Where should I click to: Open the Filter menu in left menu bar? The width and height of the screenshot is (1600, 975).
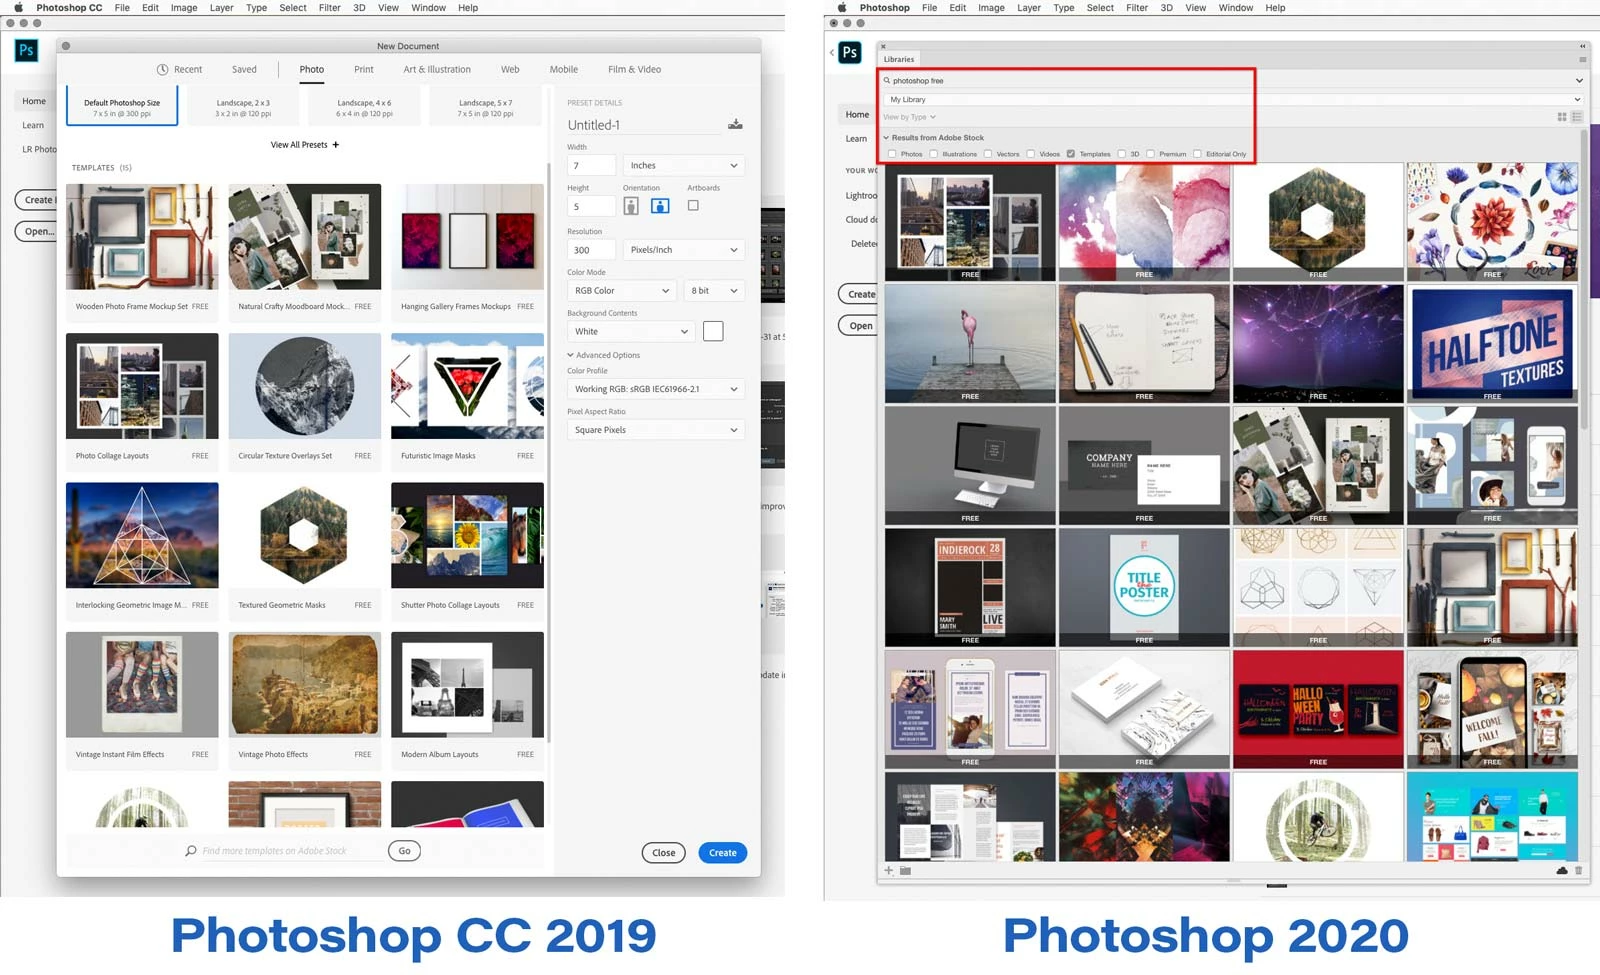point(330,7)
